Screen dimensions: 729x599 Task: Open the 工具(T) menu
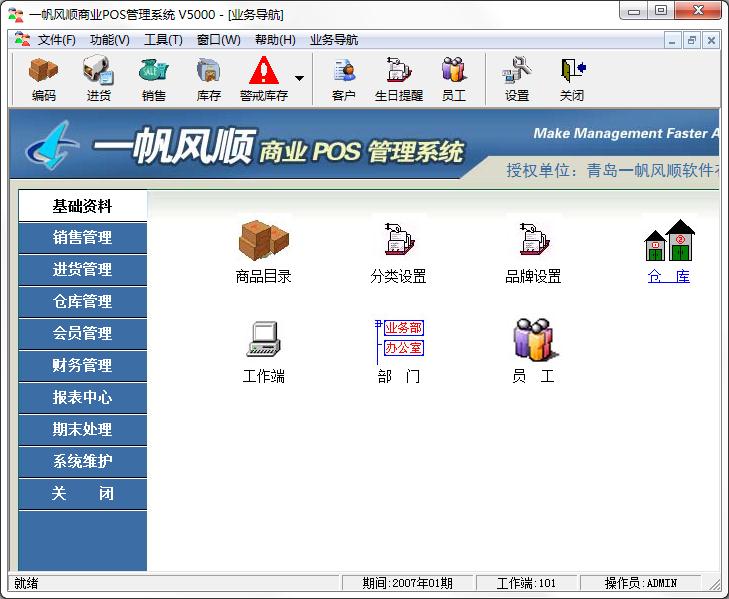(163, 40)
